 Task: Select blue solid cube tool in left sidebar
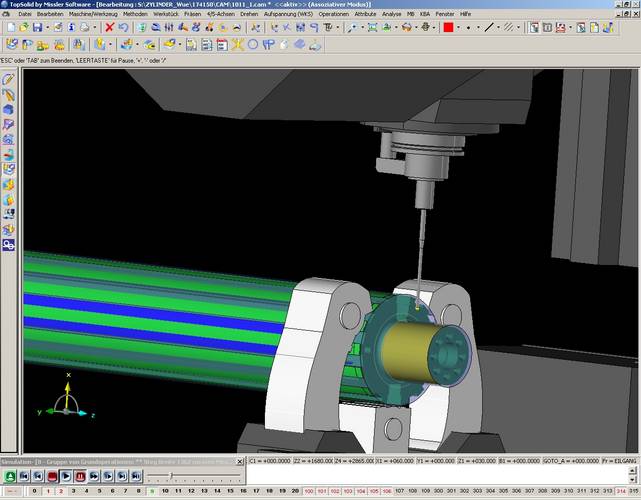tap(8, 109)
